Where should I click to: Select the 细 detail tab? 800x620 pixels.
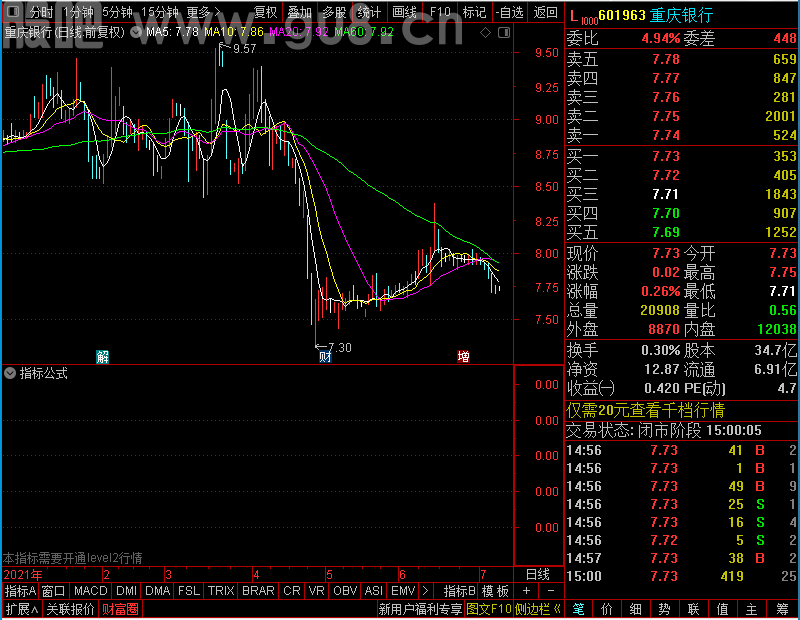click(x=635, y=609)
